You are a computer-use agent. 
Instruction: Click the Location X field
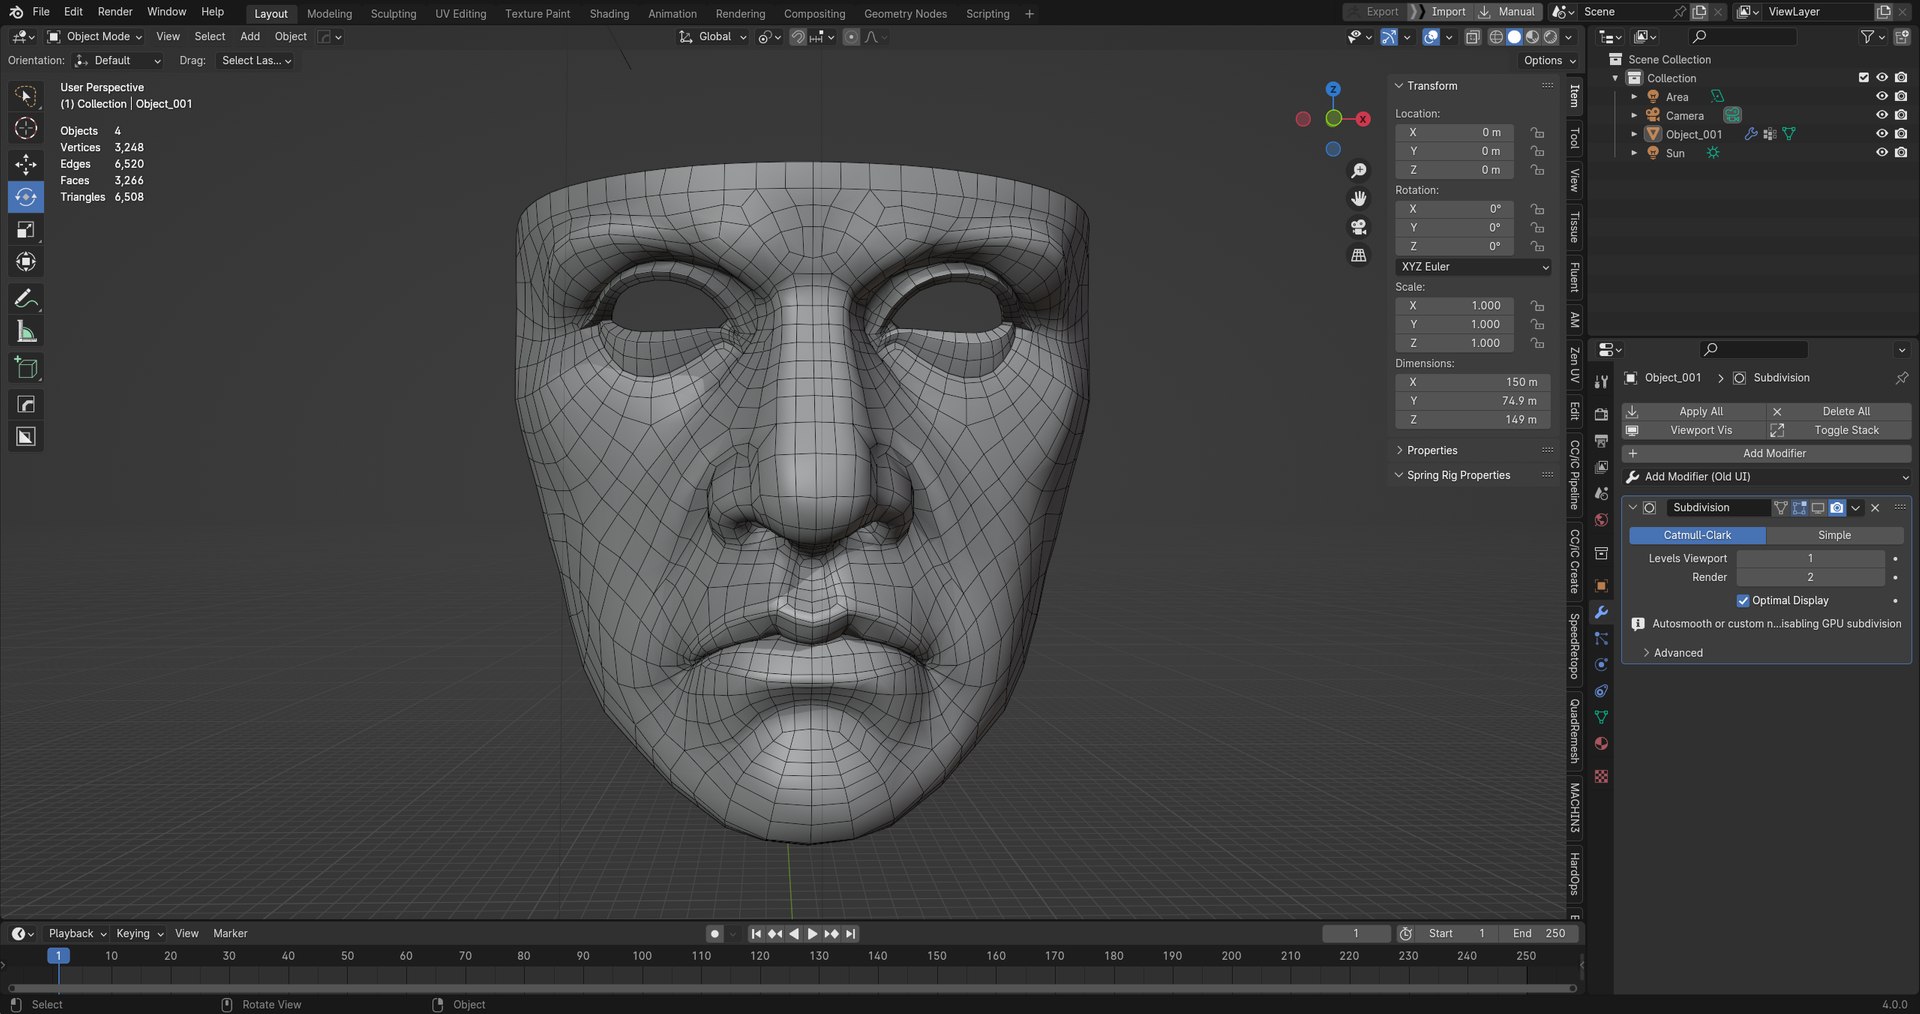point(1455,133)
